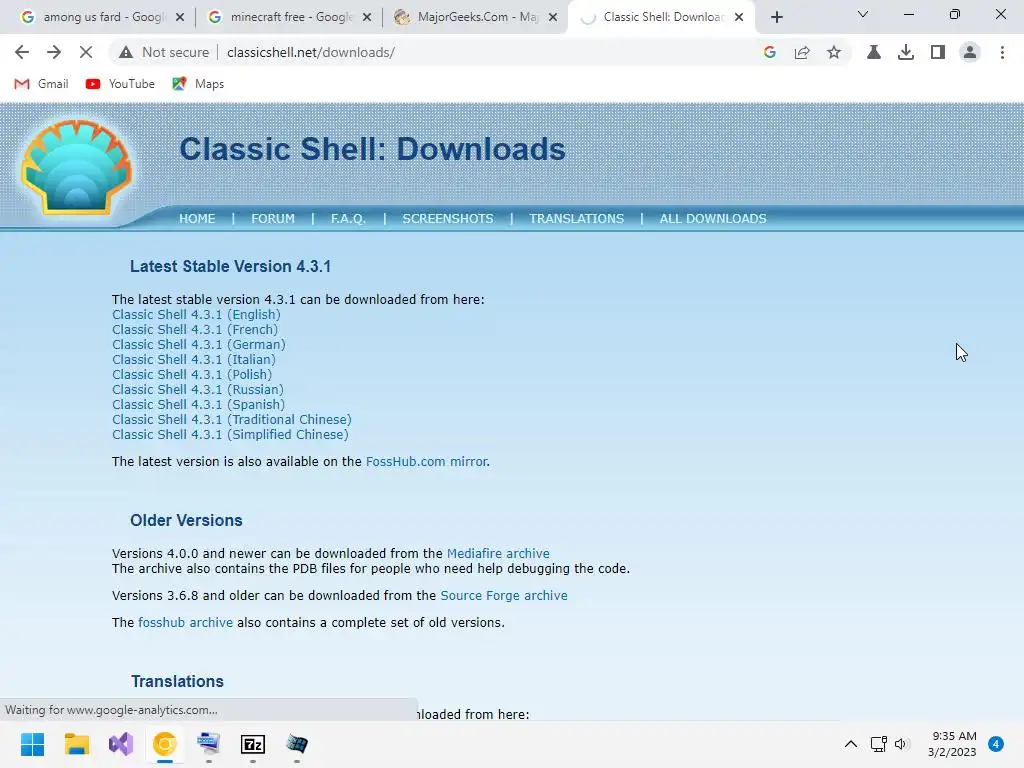The width and height of the screenshot is (1024, 768).
Task: Open the Mediafire archive link
Action: pos(498,554)
